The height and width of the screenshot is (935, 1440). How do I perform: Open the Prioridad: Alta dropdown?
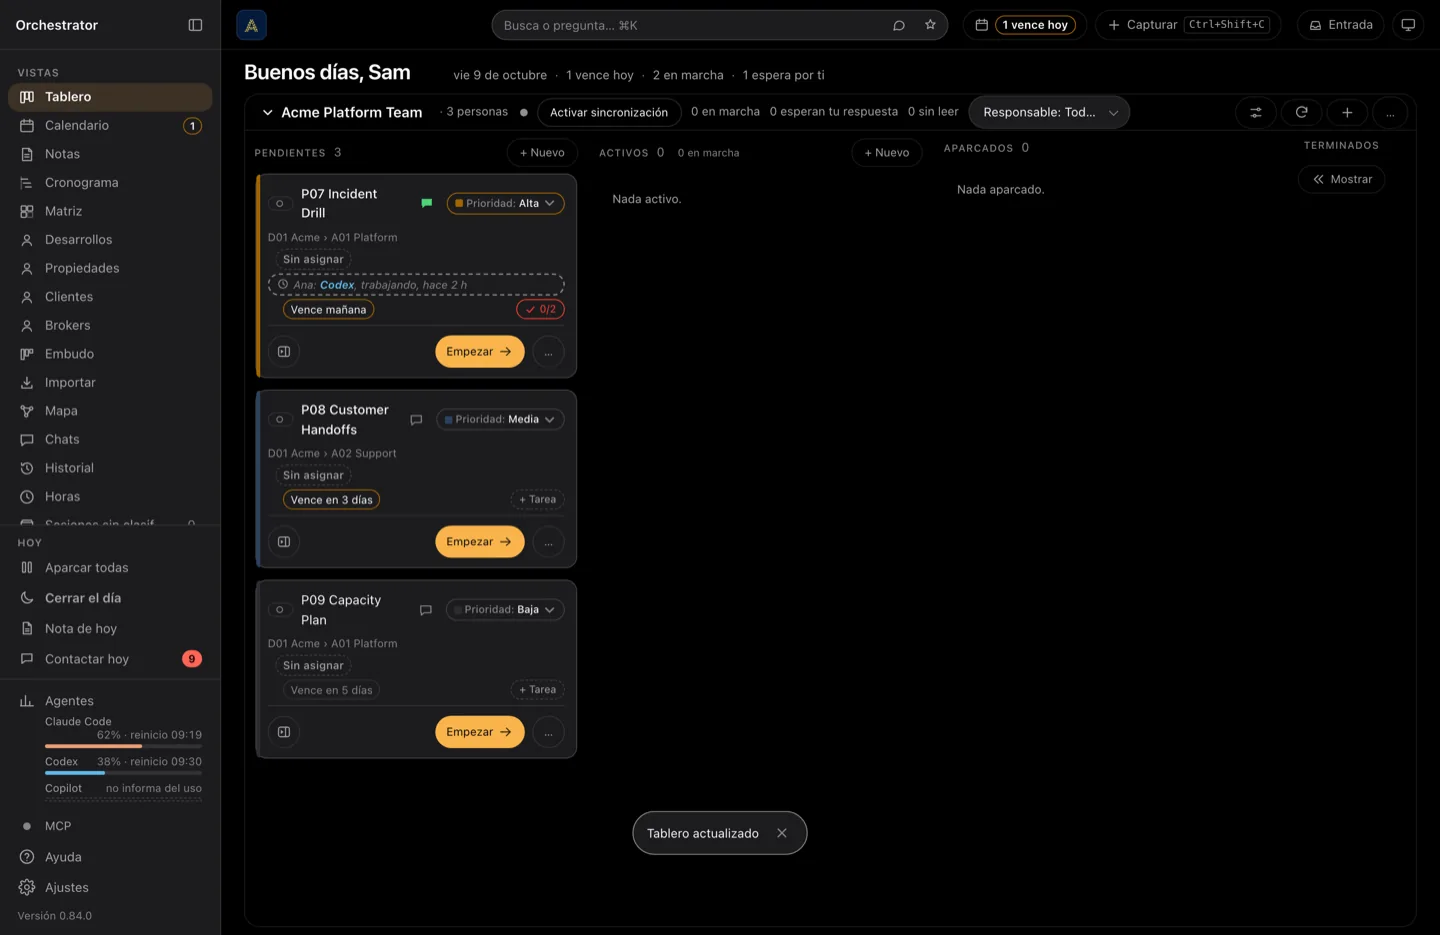505,203
